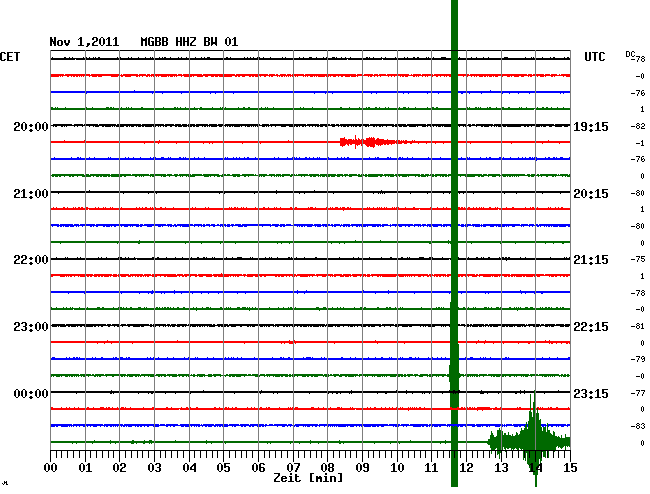This screenshot has height=494, width=650.
Task: Click the DC offset value '-81'
Action: 638,326
